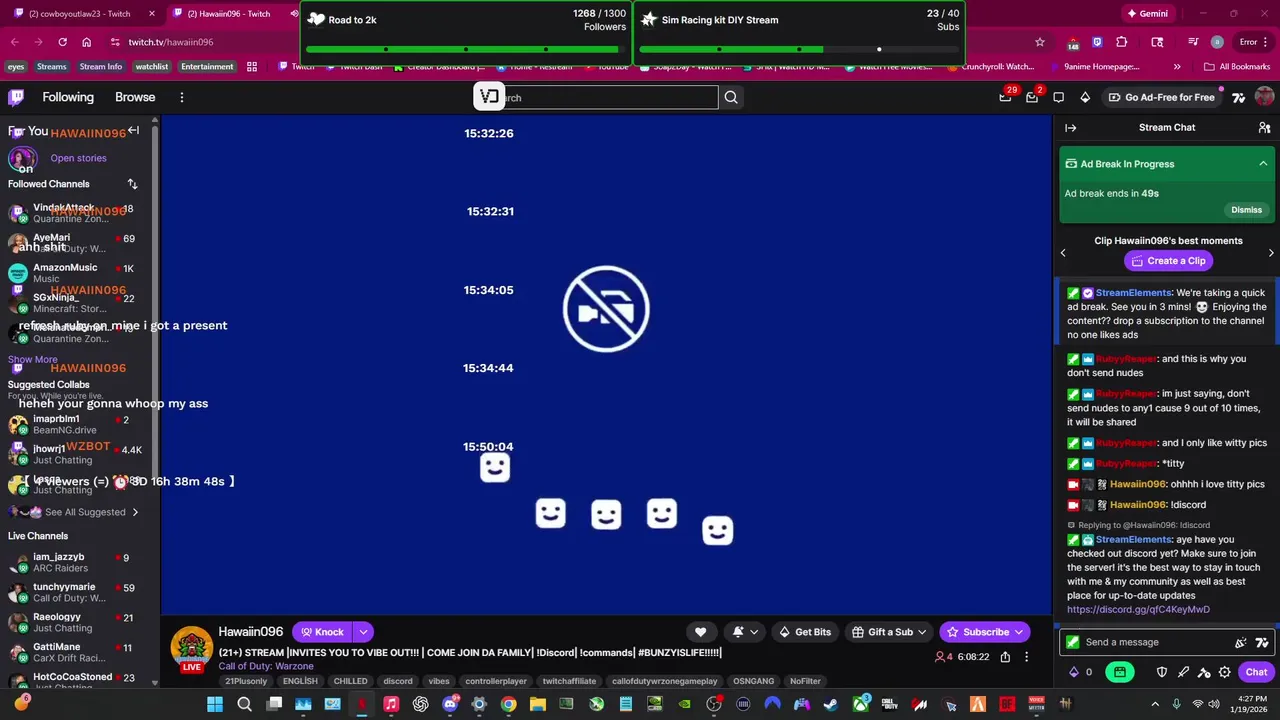Collapse the left For You sidebar
The height and width of the screenshot is (720, 1280).
[x=133, y=131]
